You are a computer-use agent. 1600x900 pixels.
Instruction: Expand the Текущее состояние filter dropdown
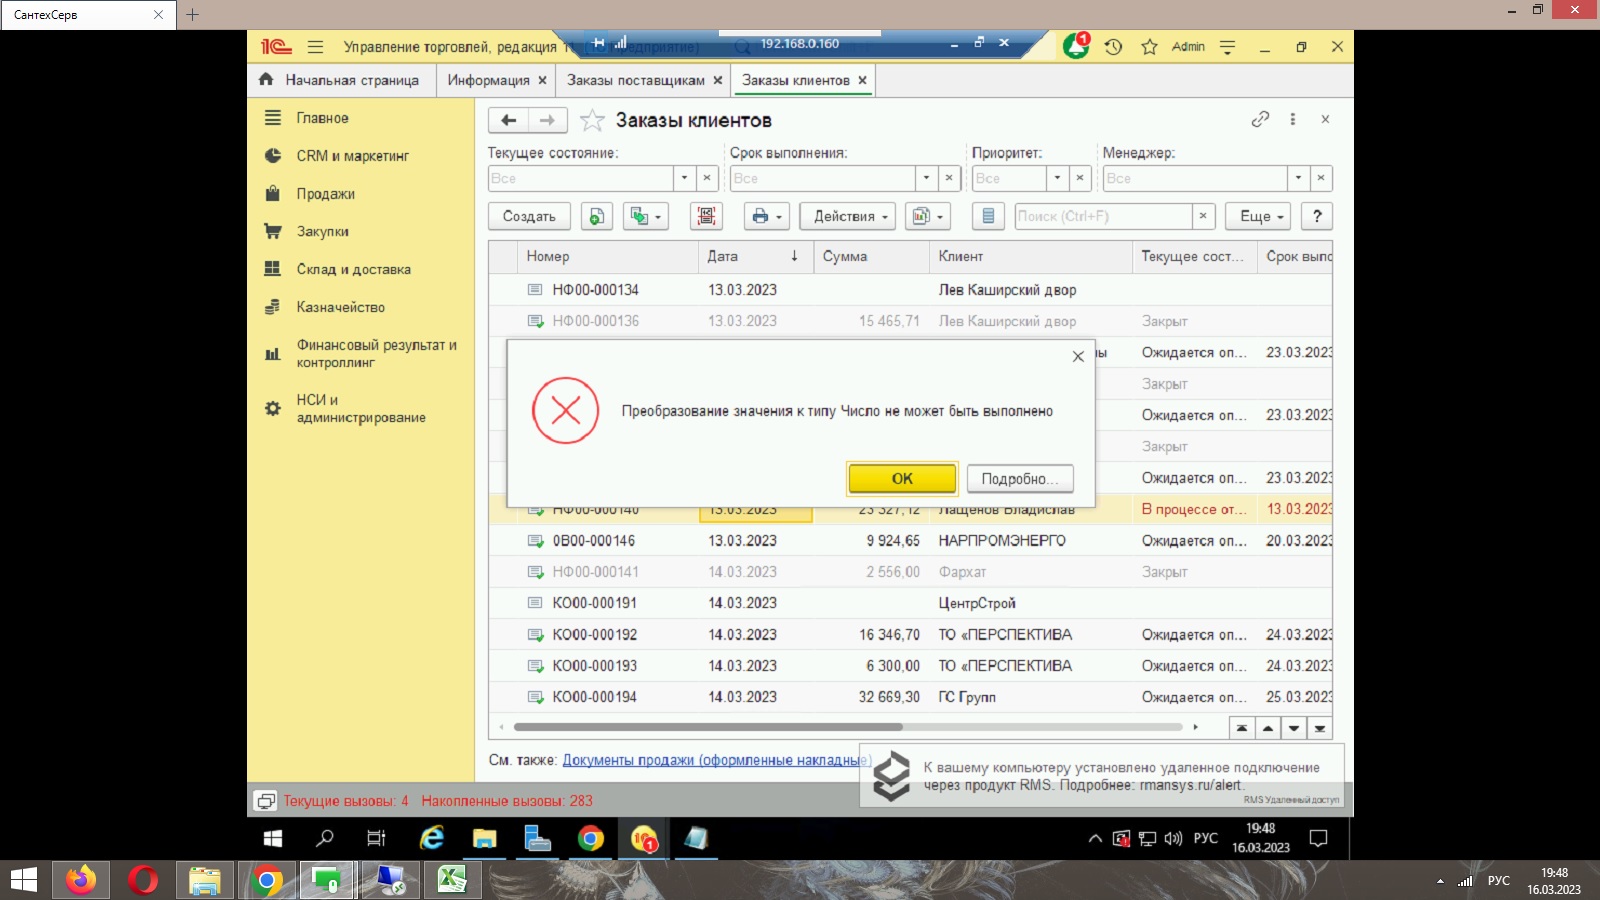(684, 178)
